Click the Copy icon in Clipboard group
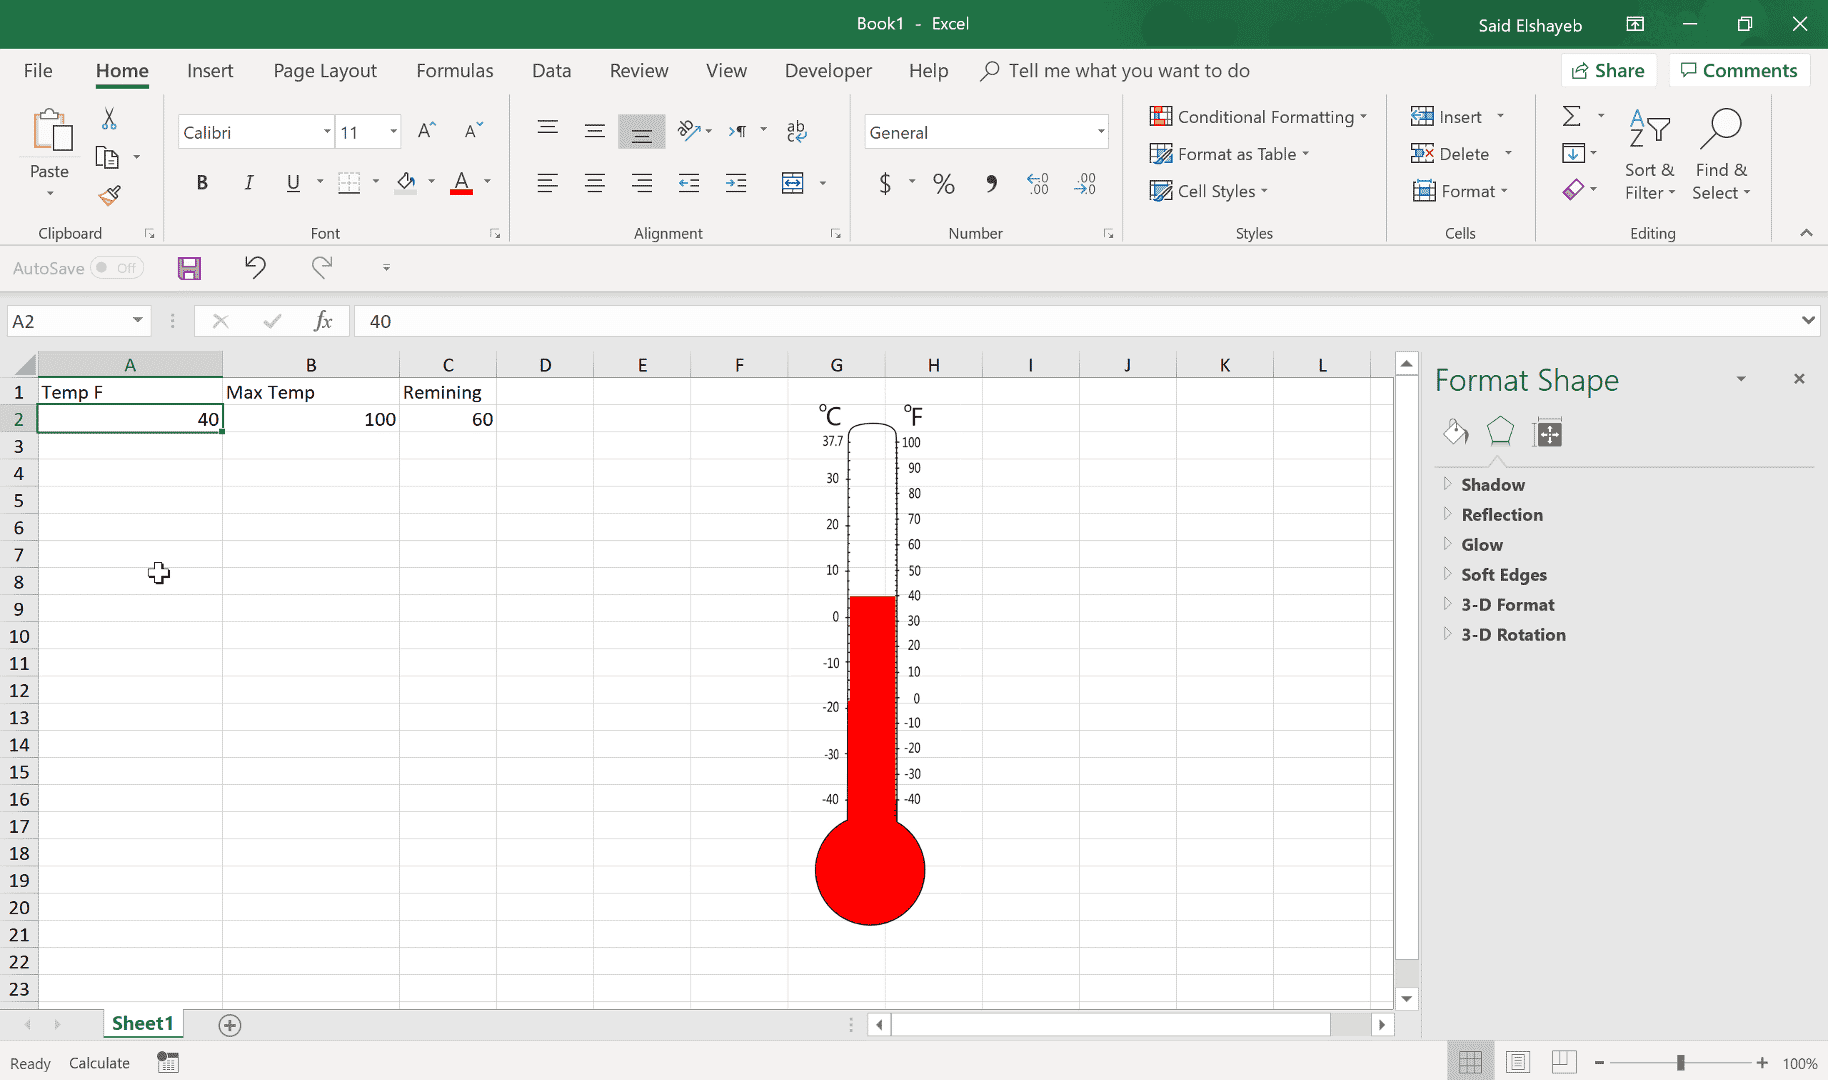This screenshot has width=1828, height=1080. [107, 157]
